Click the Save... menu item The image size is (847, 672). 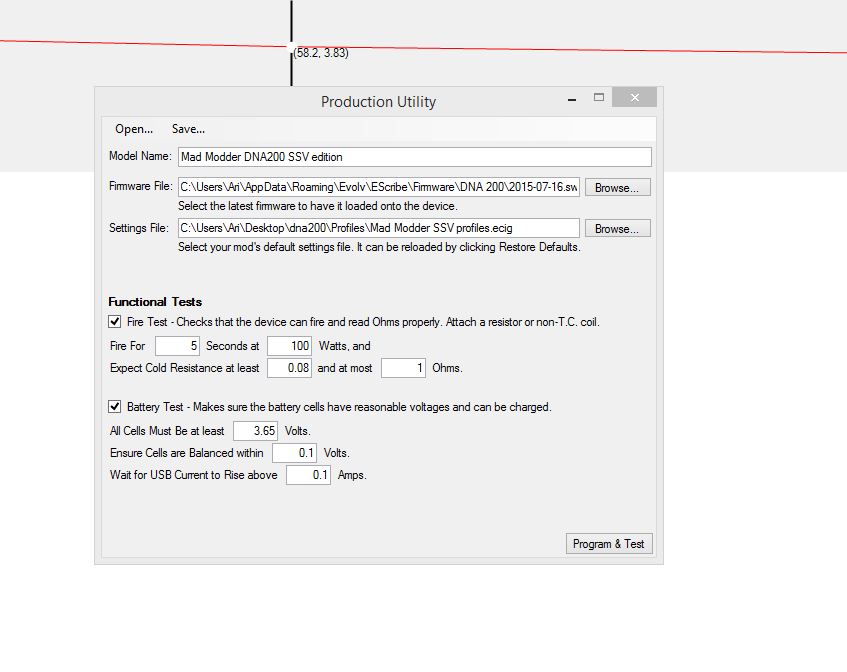[x=188, y=129]
